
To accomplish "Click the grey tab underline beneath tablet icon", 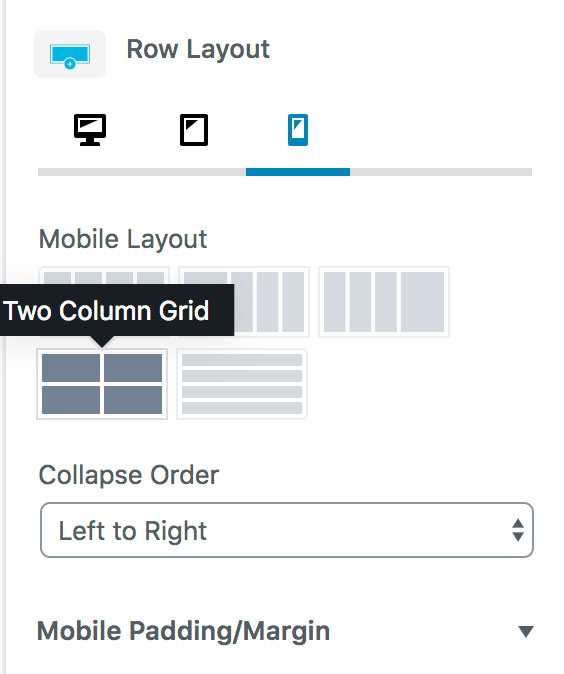I will [194, 172].
